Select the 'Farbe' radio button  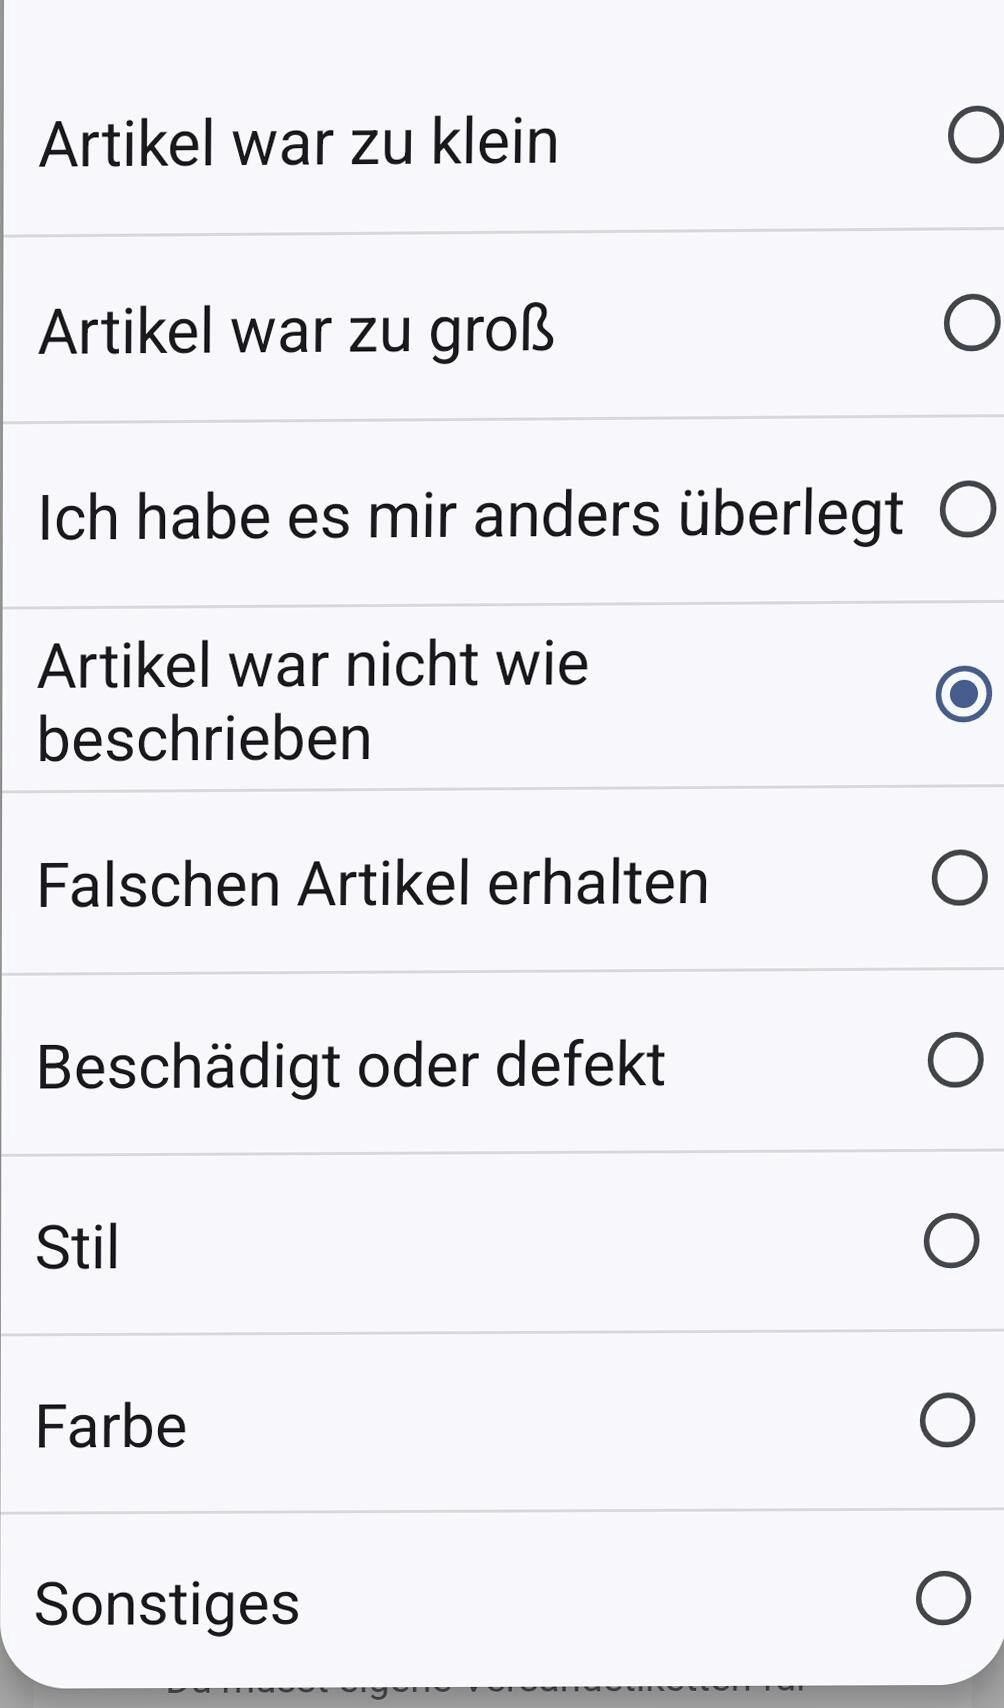click(947, 1420)
